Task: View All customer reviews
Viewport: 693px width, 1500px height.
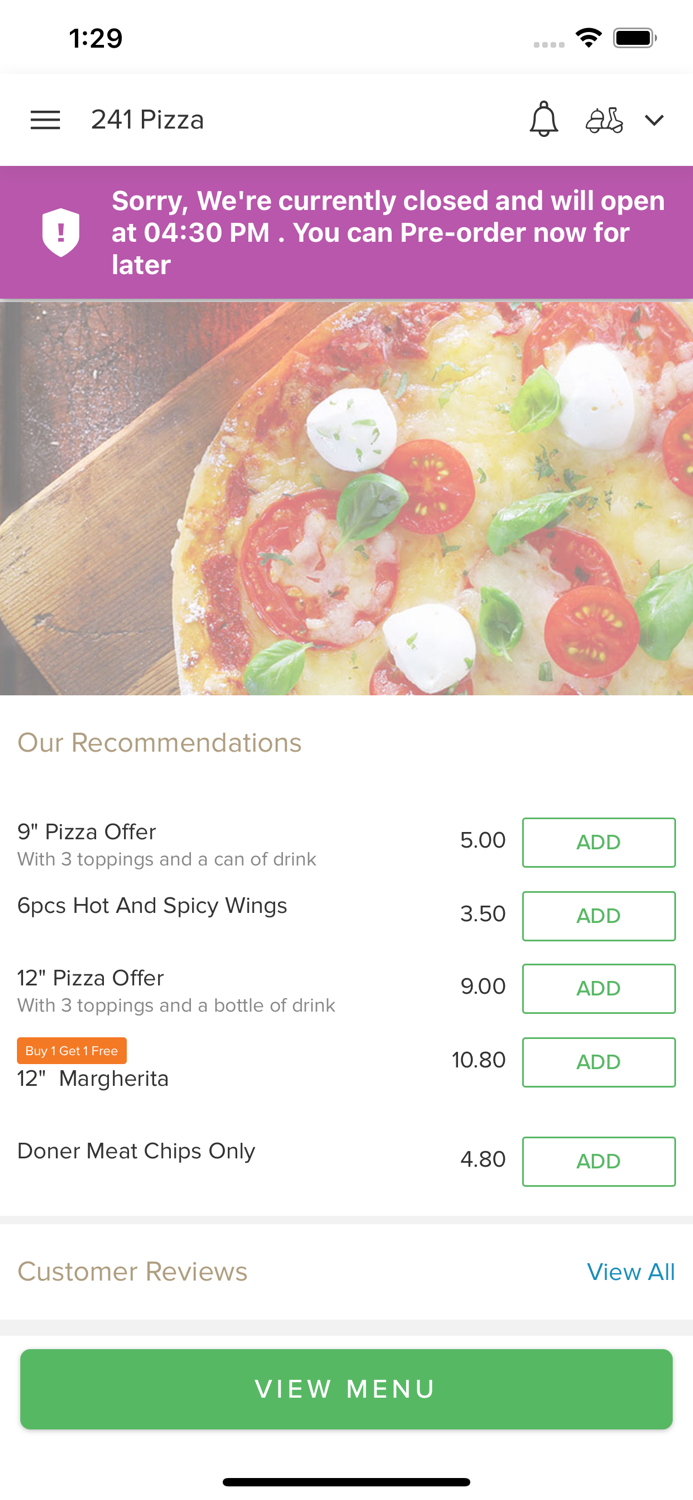Action: coord(631,1272)
